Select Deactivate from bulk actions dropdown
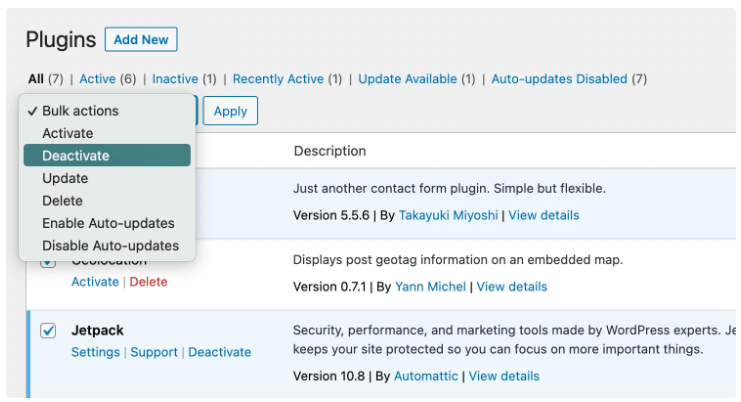Screen dimensions: 741x402 (x=107, y=155)
